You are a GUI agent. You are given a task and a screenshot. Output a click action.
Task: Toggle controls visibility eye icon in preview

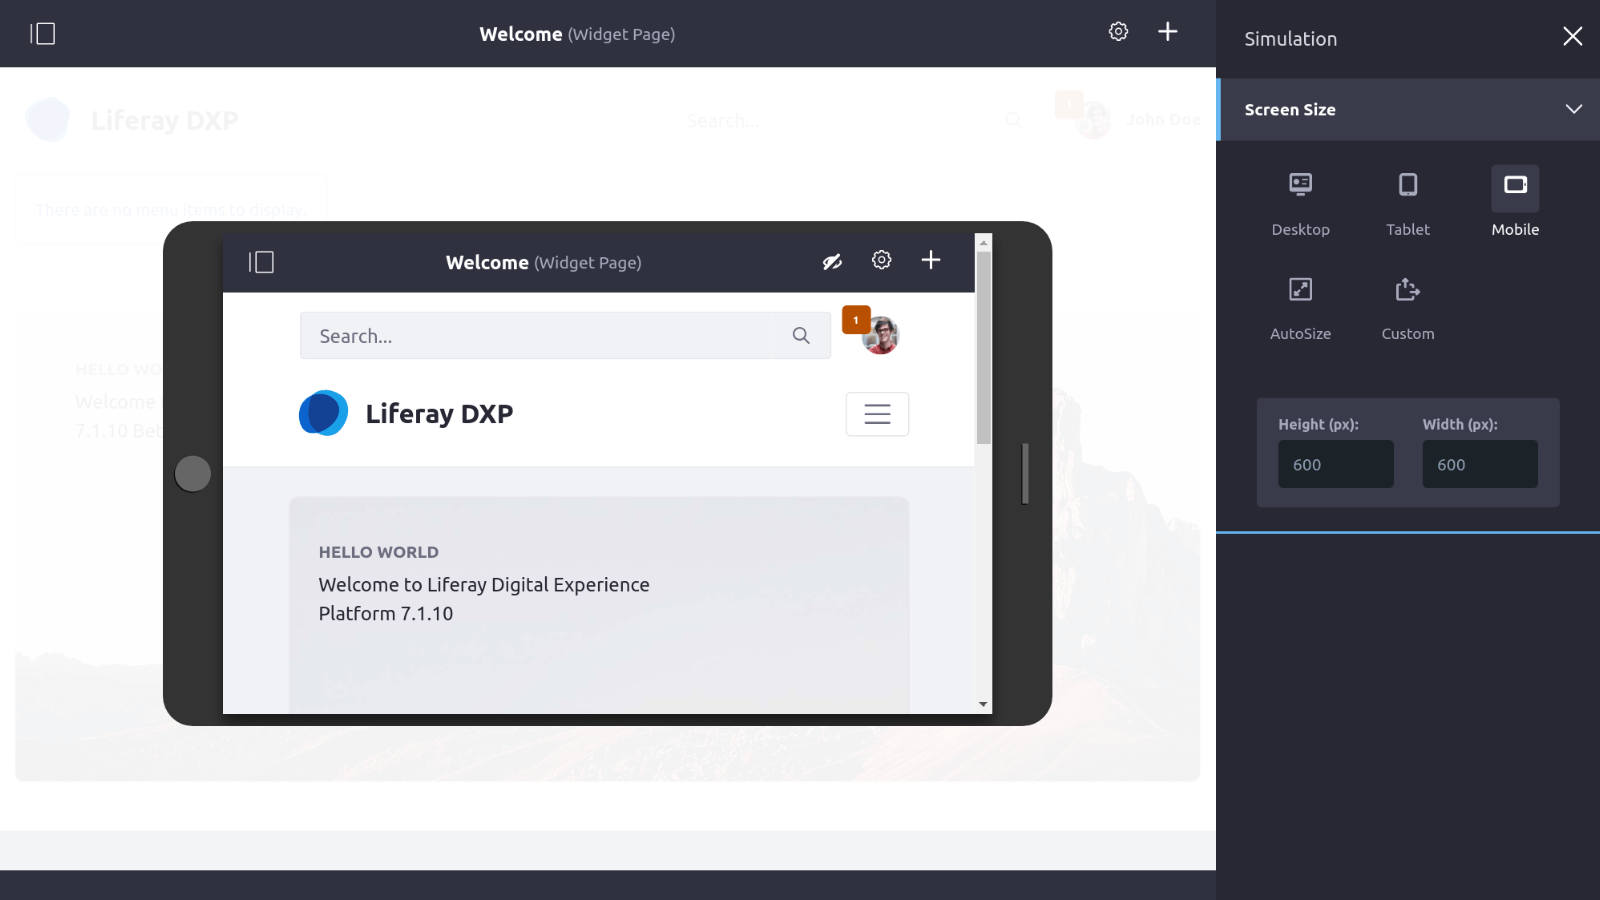832,262
